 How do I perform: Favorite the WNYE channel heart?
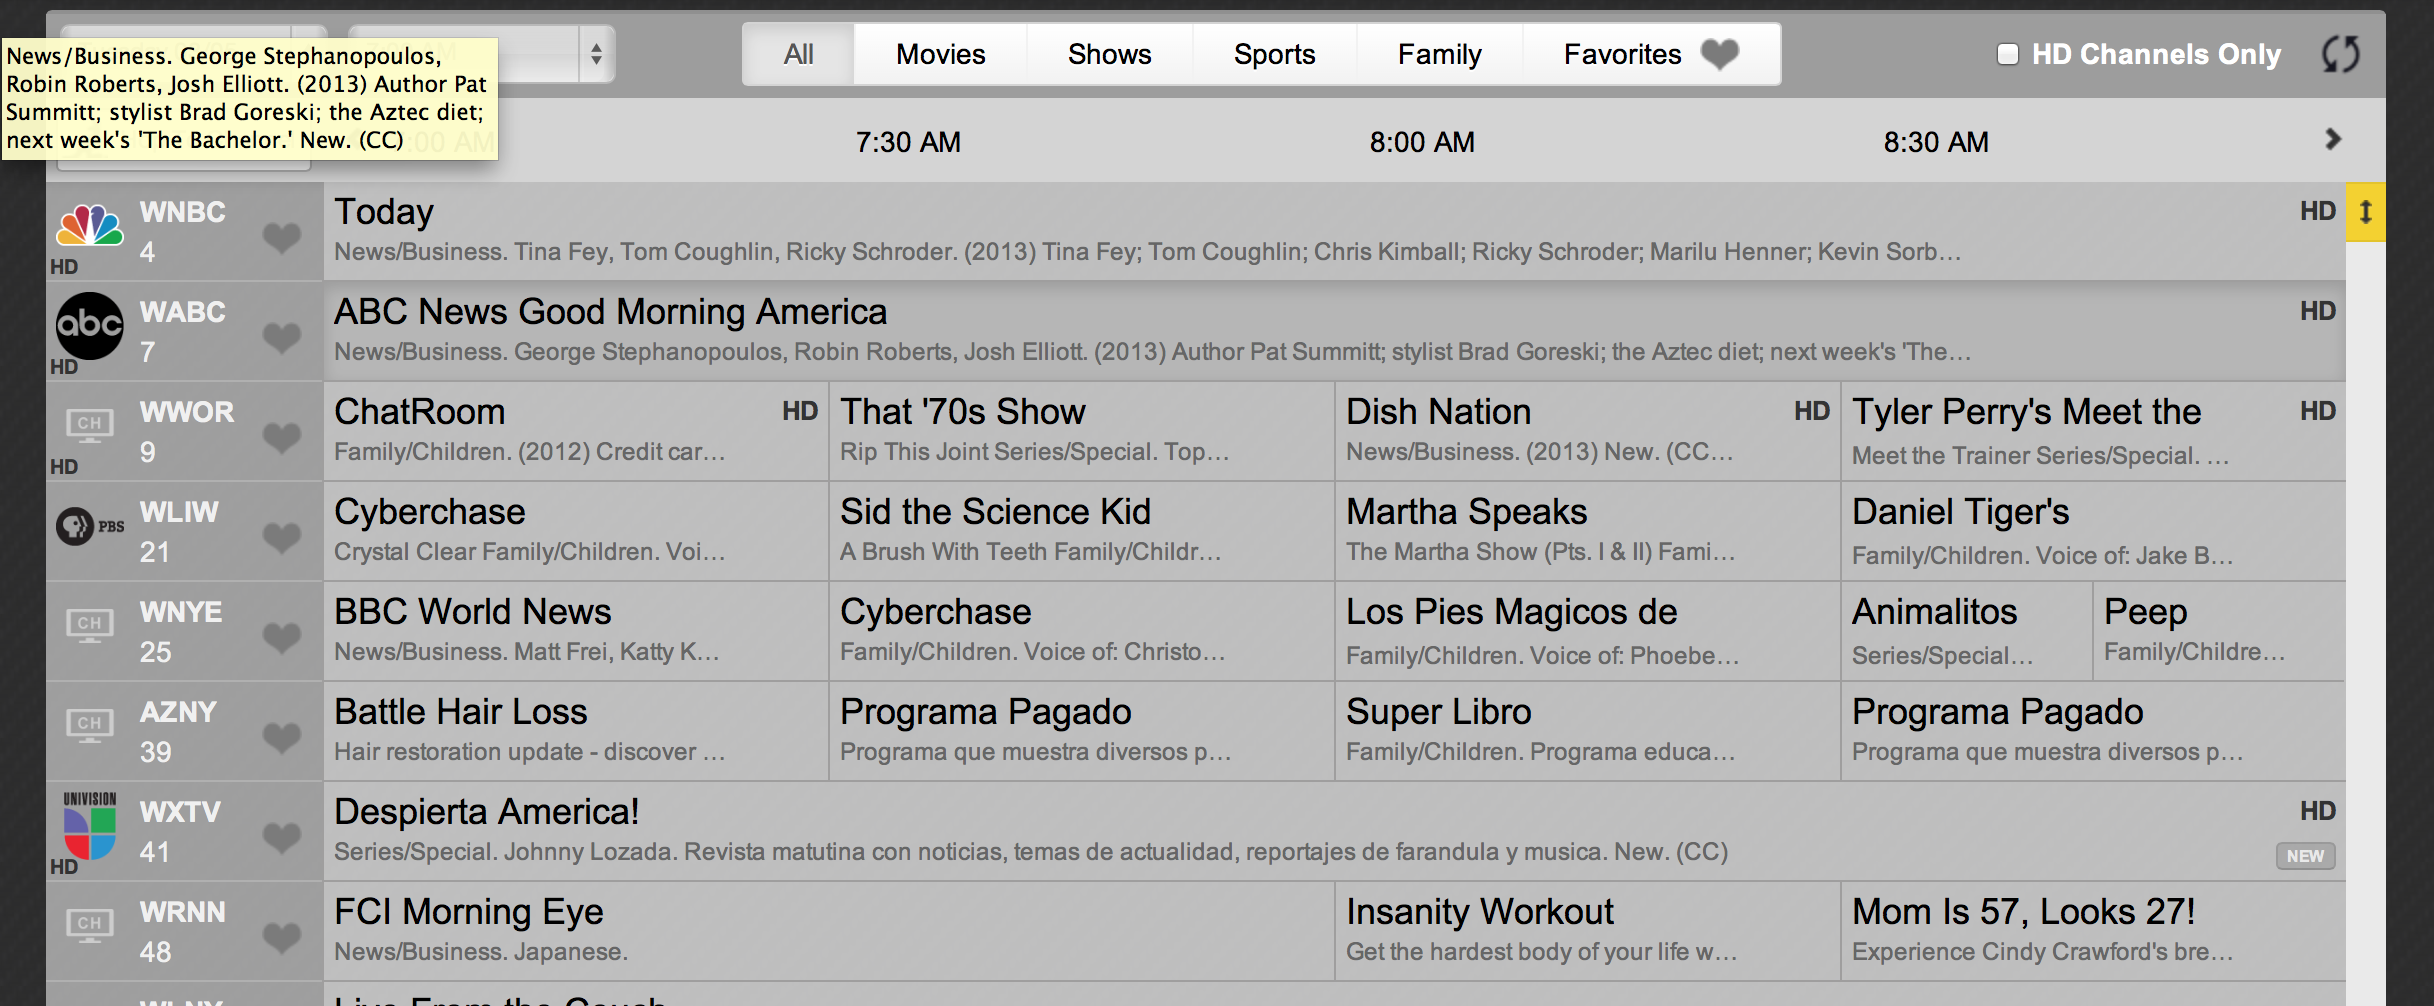[x=282, y=637]
